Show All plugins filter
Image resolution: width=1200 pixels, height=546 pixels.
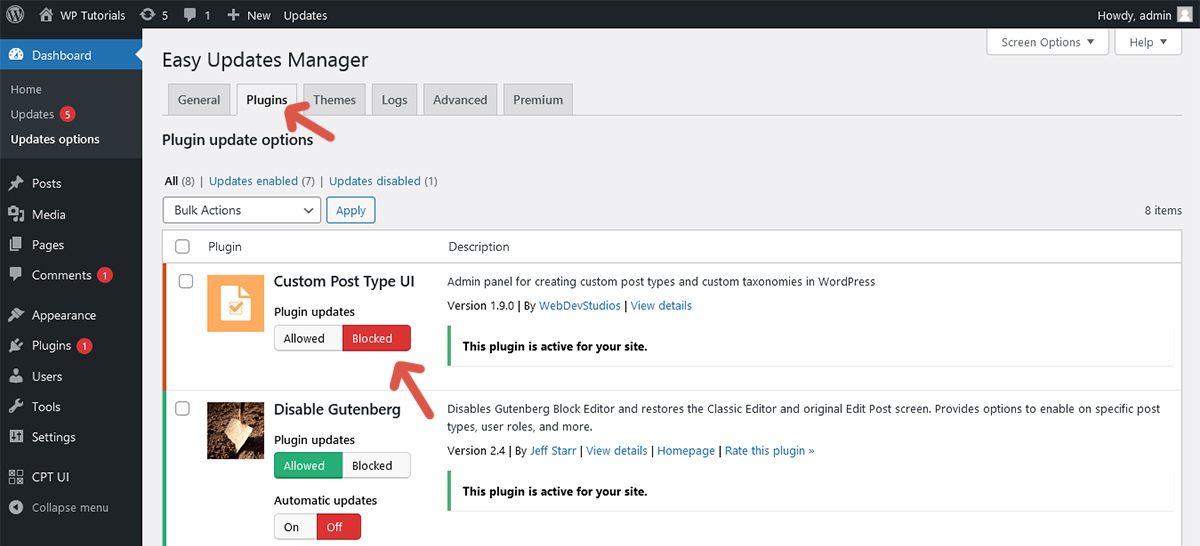tap(170, 181)
